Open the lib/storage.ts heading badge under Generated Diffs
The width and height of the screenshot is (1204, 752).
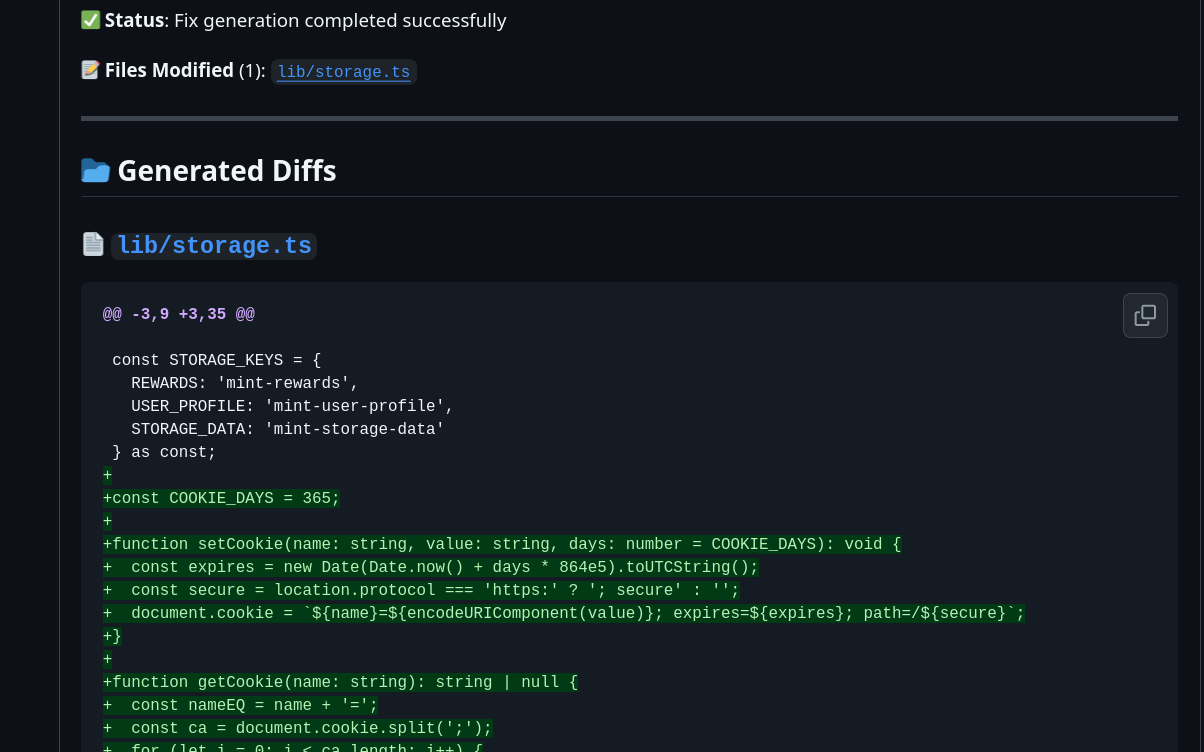tap(214, 246)
